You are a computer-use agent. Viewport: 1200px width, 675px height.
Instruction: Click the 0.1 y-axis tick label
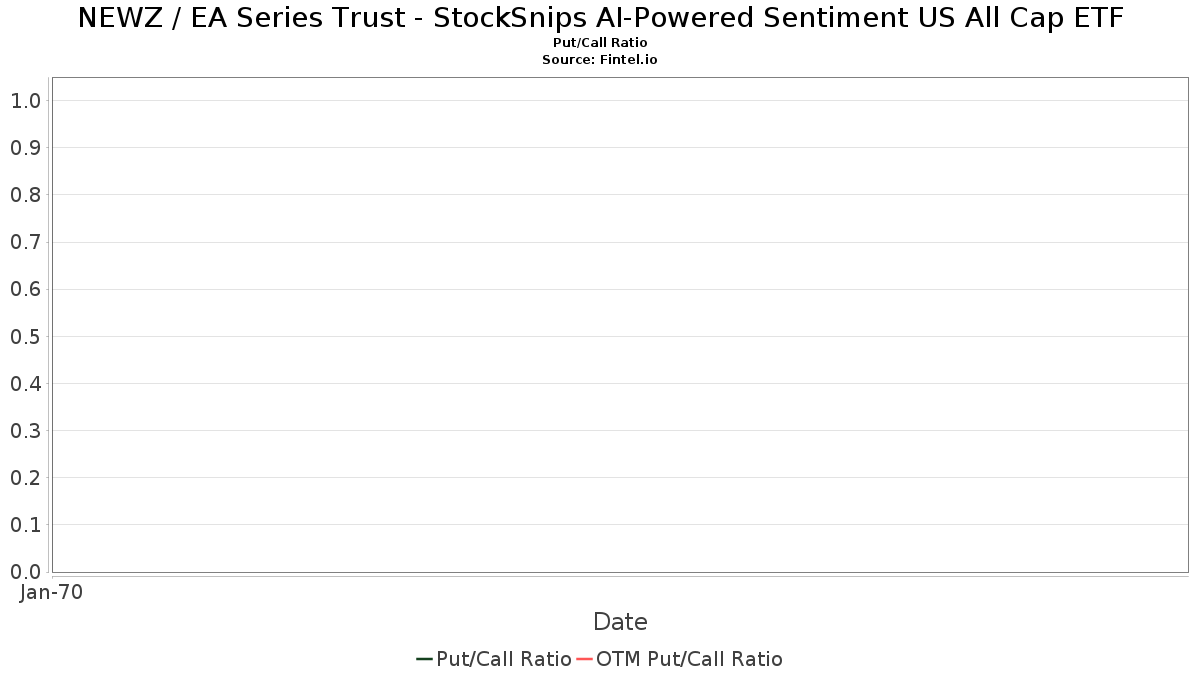tap(25, 525)
